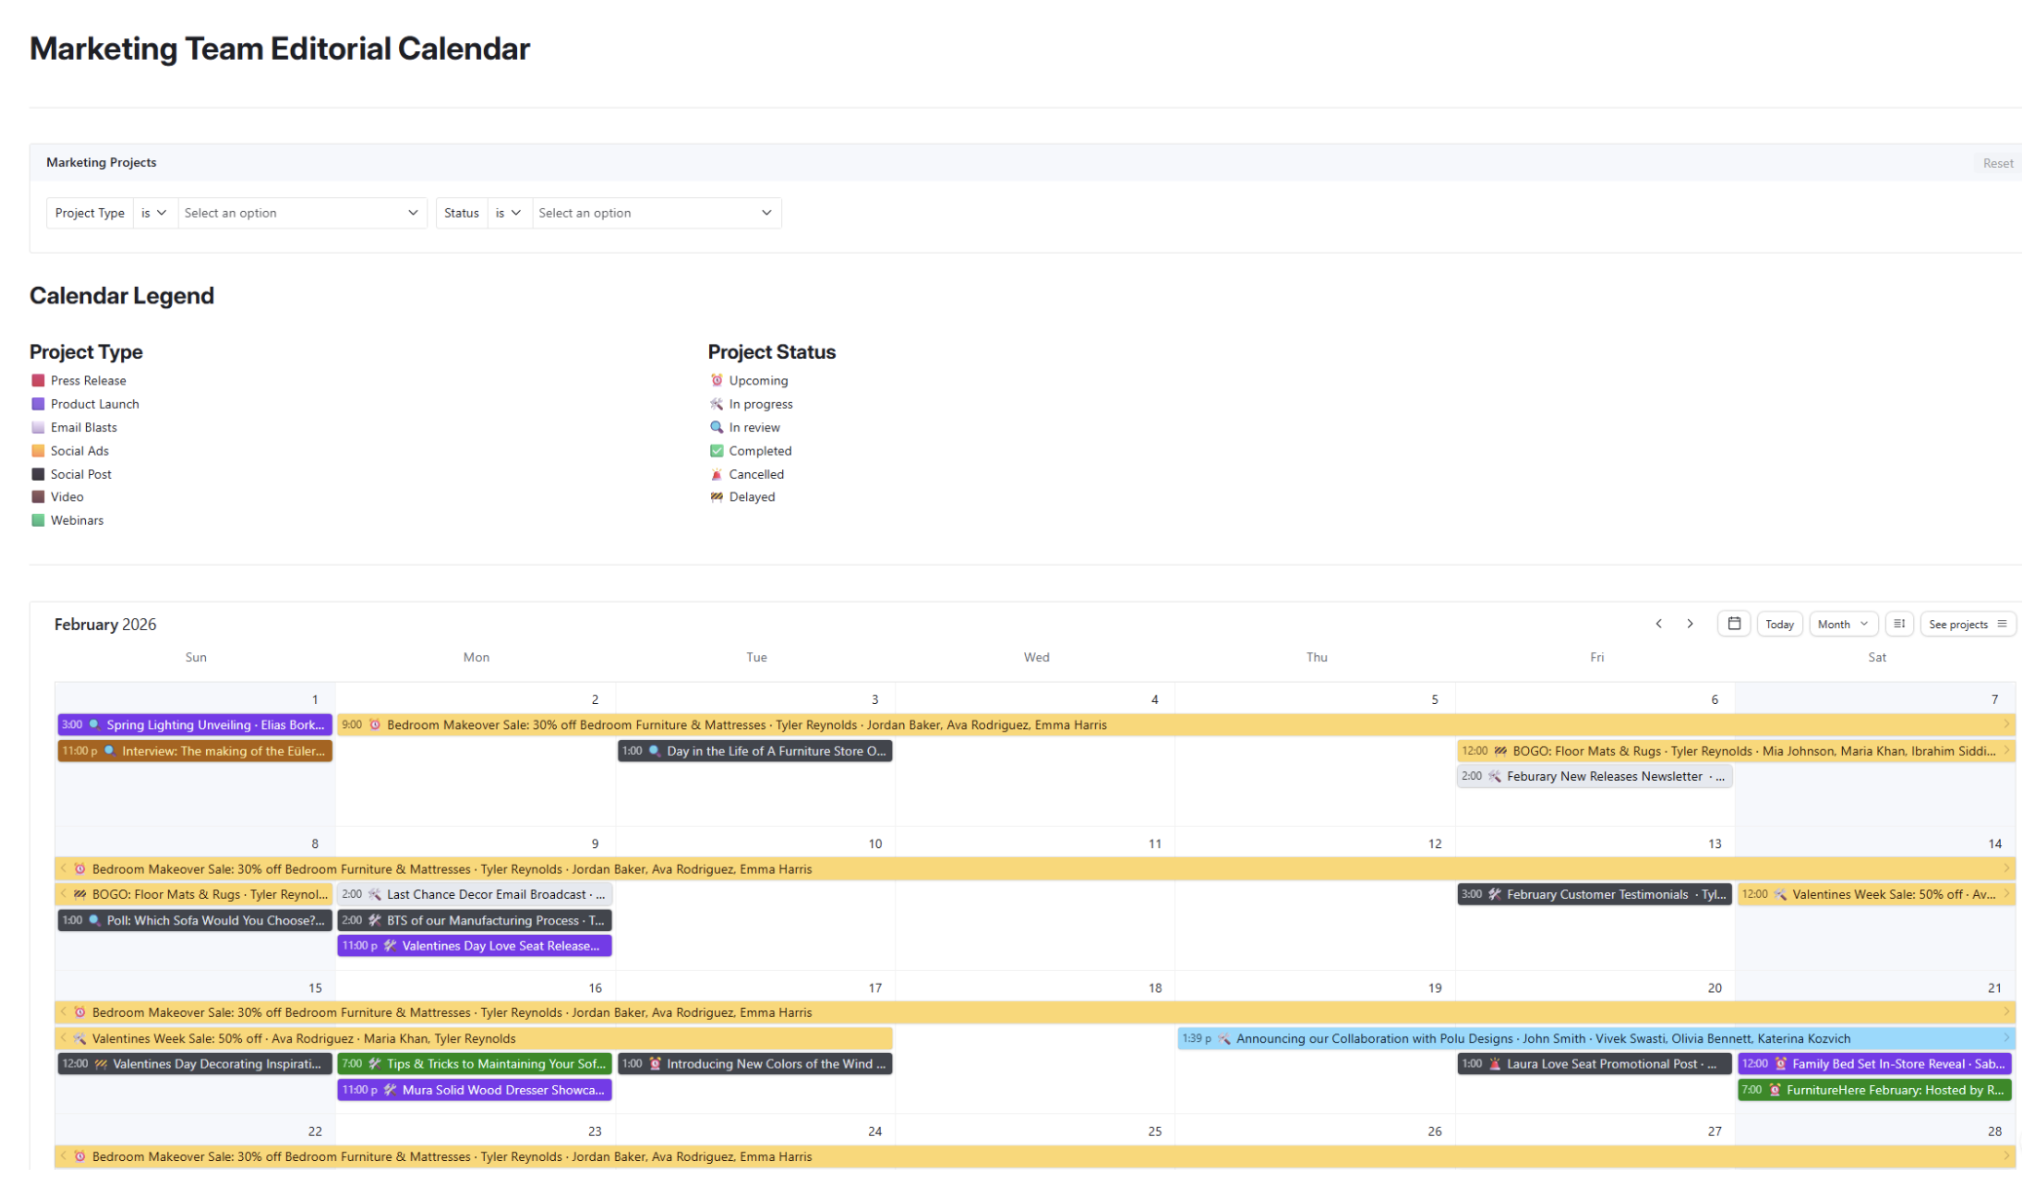Open the Project Type option selector
The width and height of the screenshot is (2040, 1188).
[301, 212]
